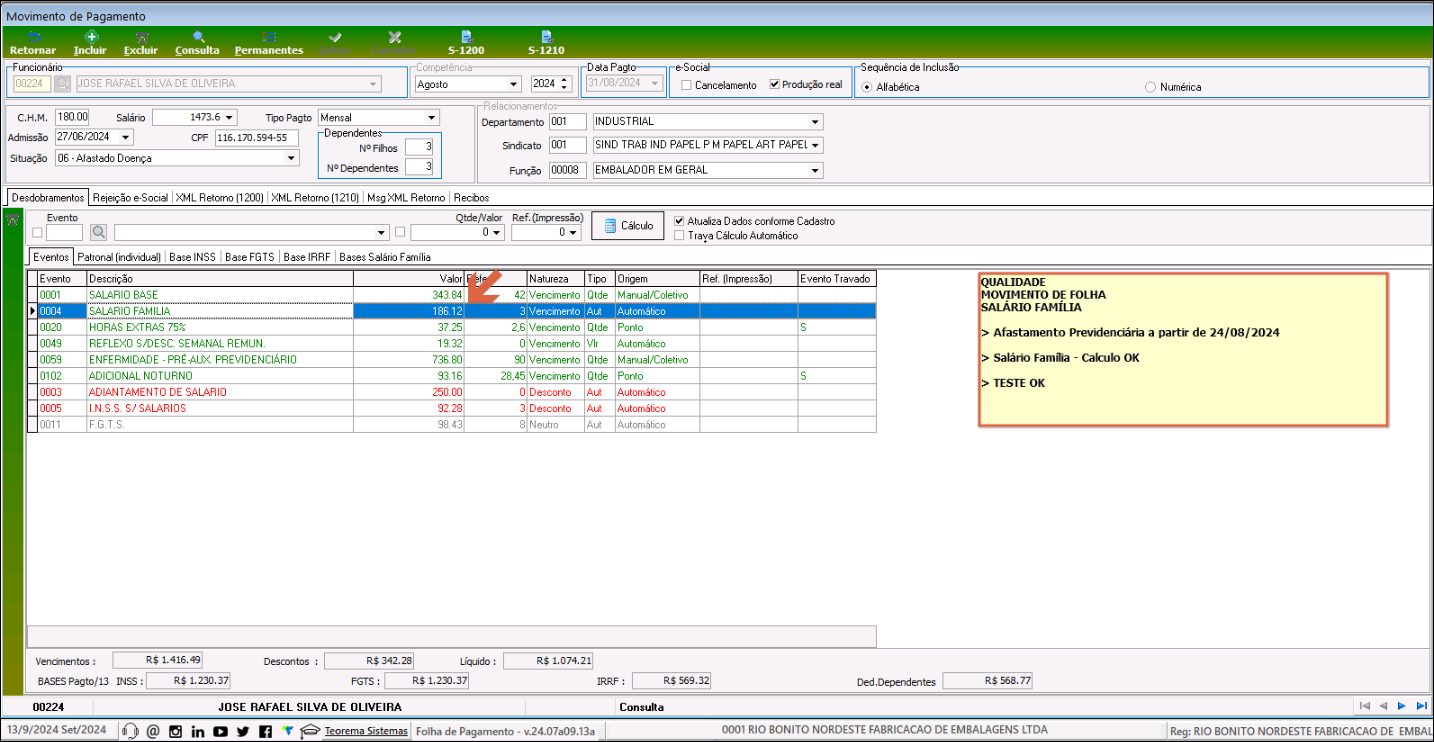Open Consulta with the magnifier icon
The height and width of the screenshot is (742, 1434).
tap(198, 36)
